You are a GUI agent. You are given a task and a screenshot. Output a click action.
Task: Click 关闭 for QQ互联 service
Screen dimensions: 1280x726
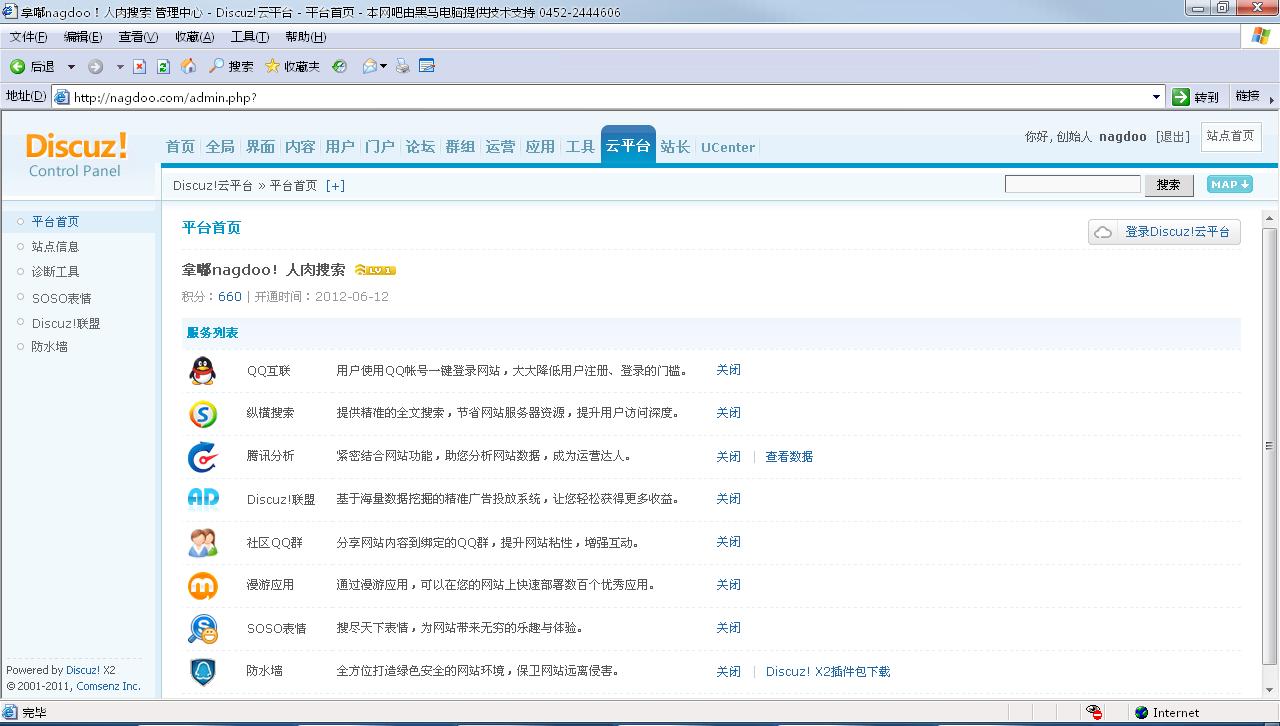(728, 370)
